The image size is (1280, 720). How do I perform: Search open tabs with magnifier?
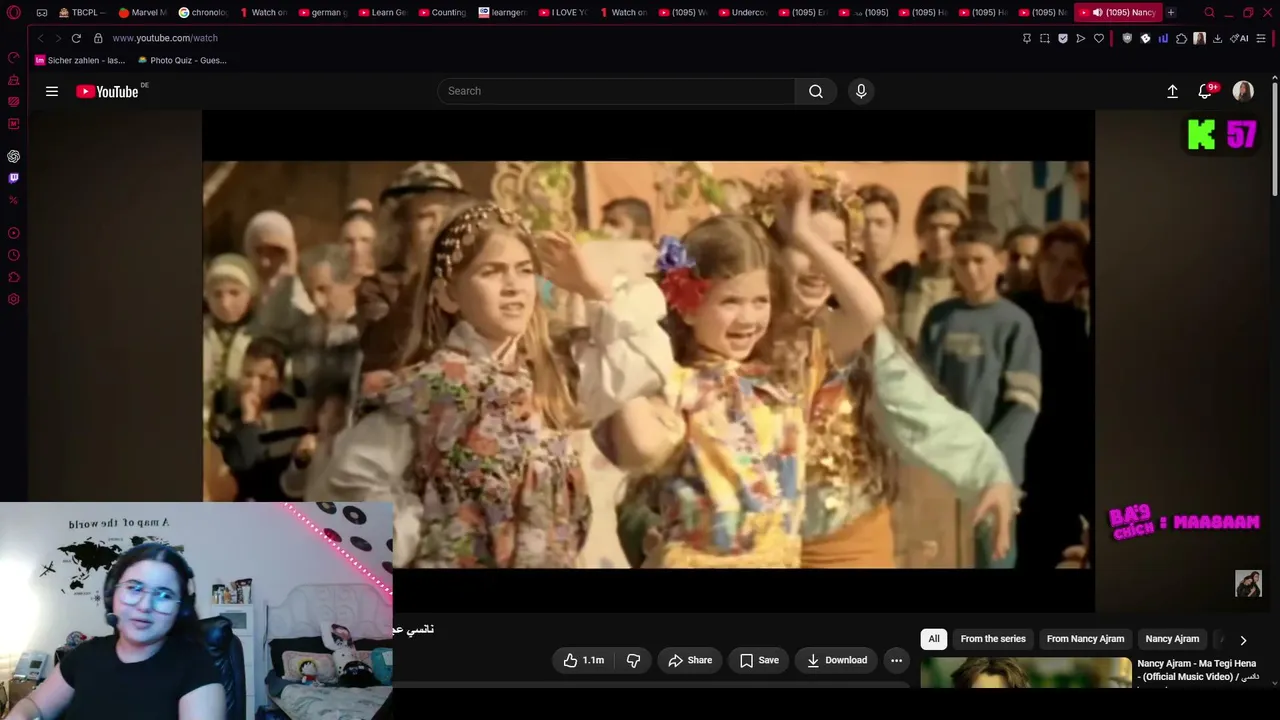1209,13
